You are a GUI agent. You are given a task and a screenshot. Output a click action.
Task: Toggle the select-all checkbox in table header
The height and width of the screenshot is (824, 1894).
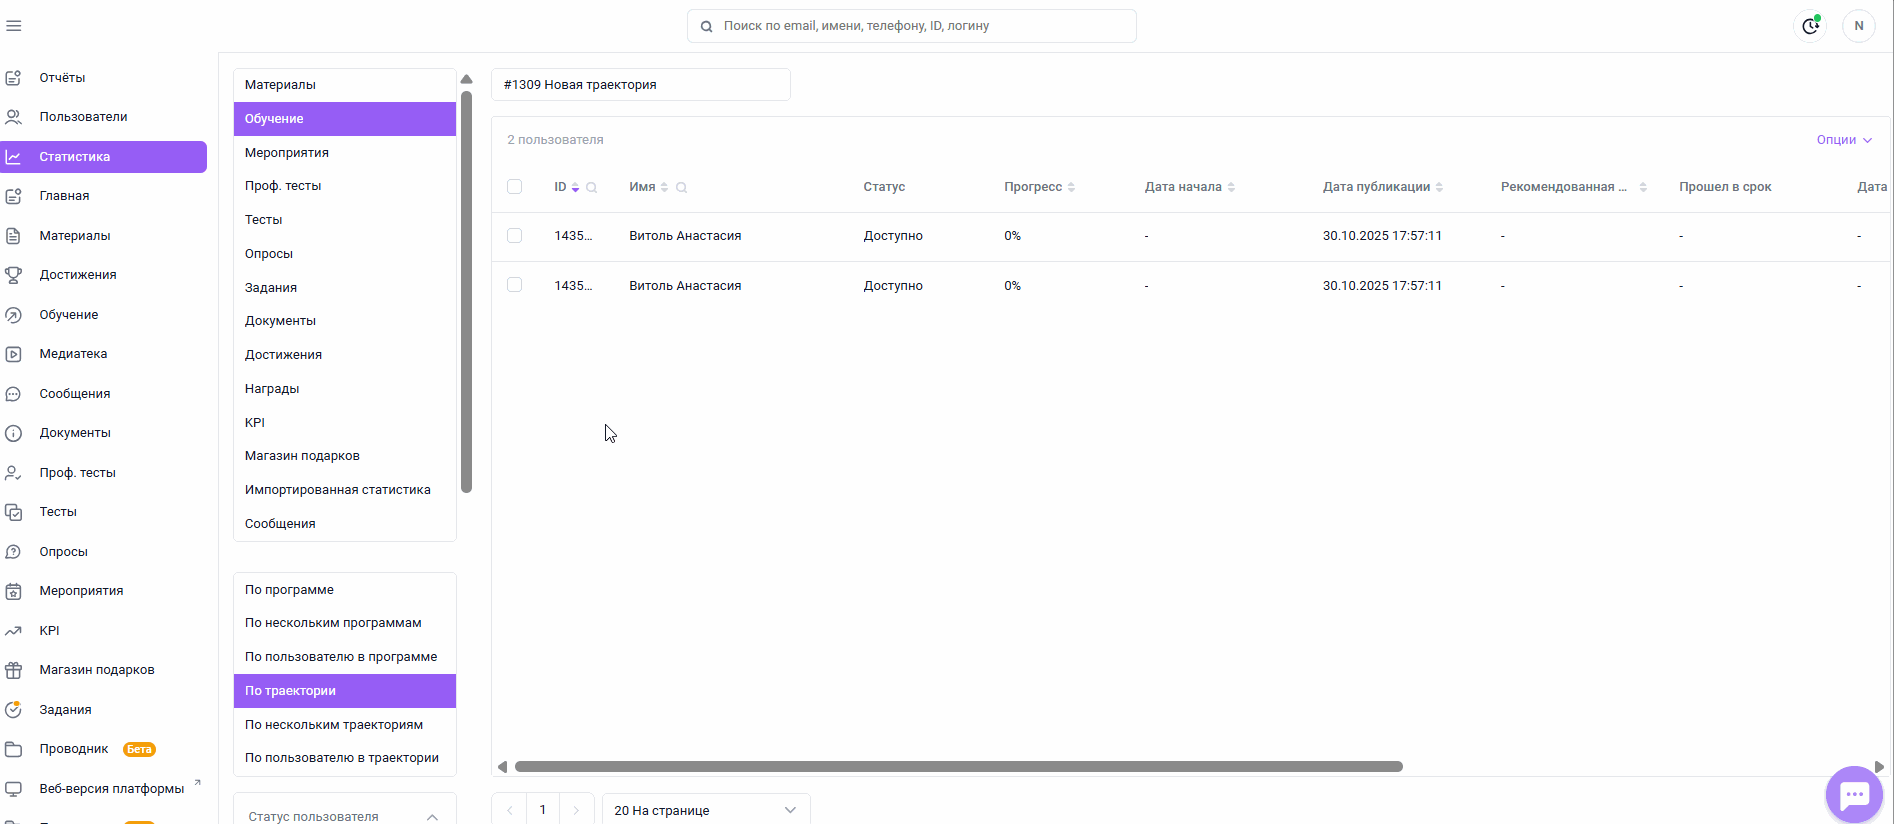pyautogui.click(x=514, y=187)
